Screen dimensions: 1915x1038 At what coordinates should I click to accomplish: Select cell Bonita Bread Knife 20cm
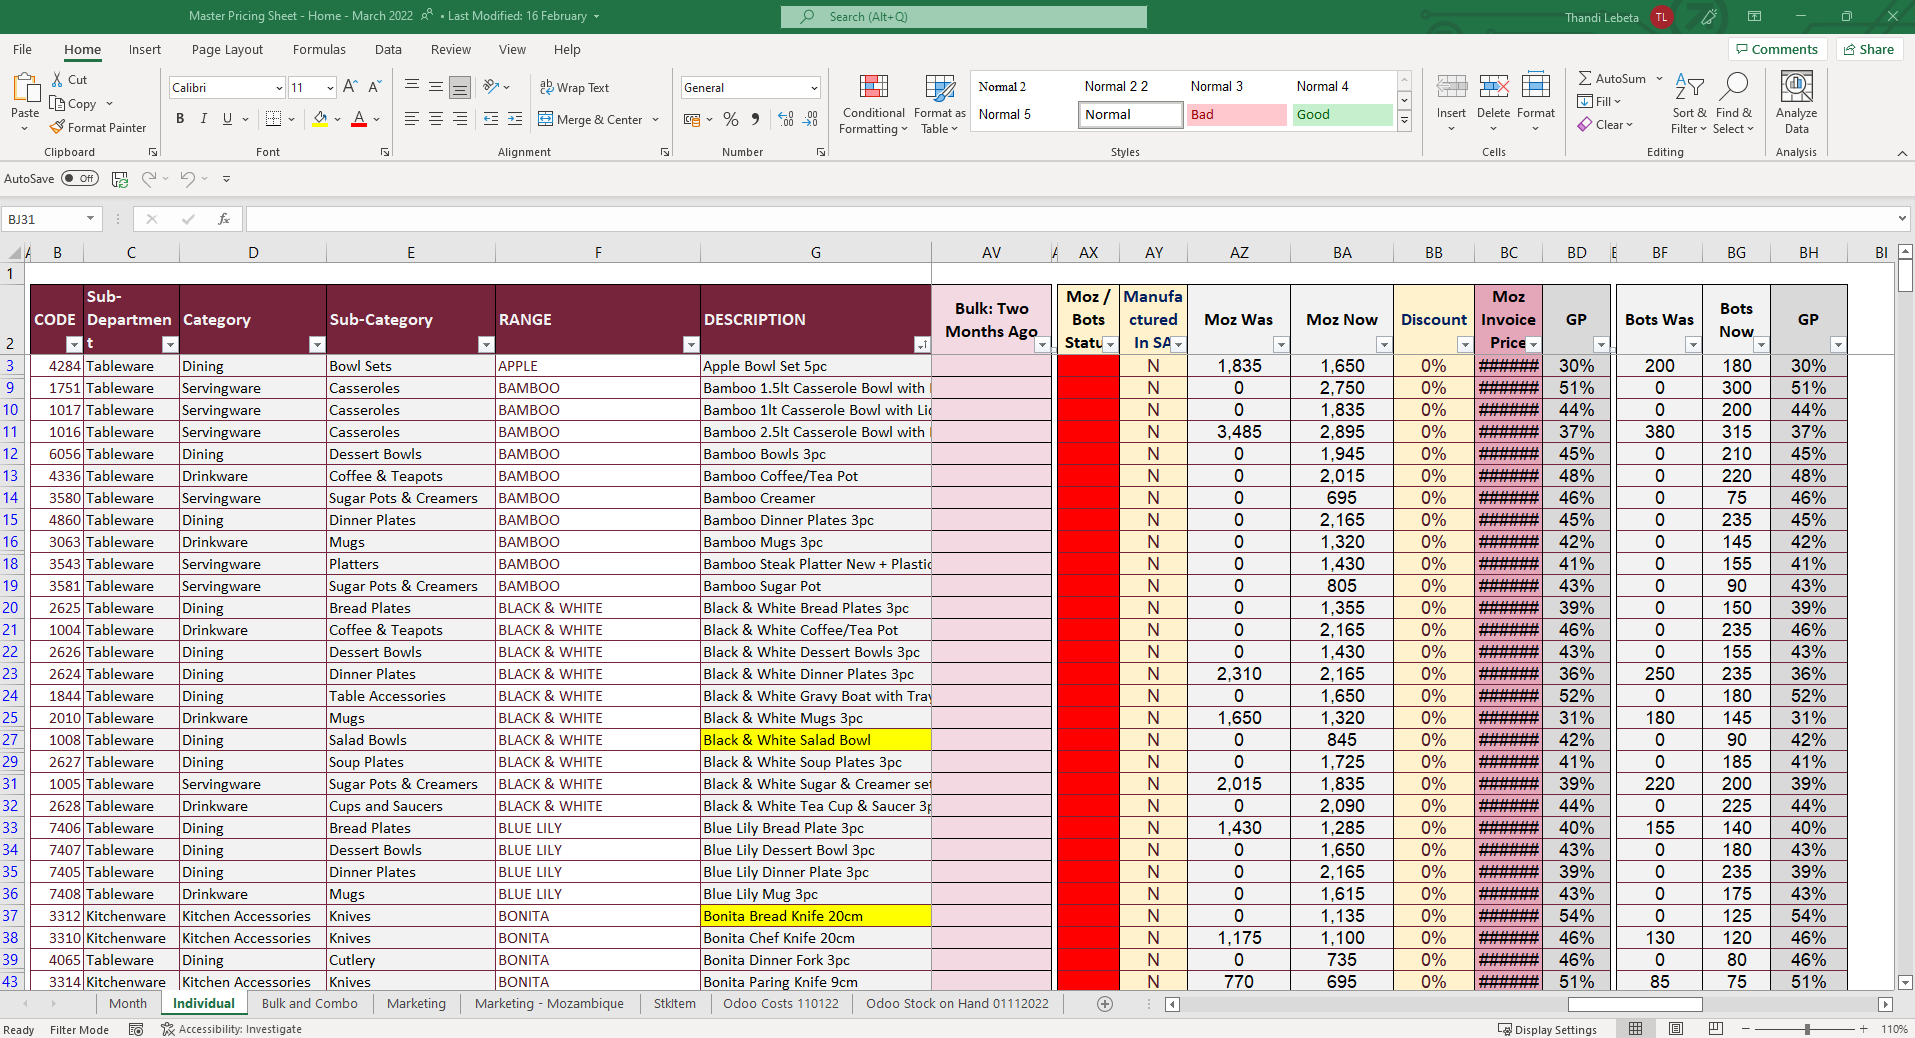[815, 916]
